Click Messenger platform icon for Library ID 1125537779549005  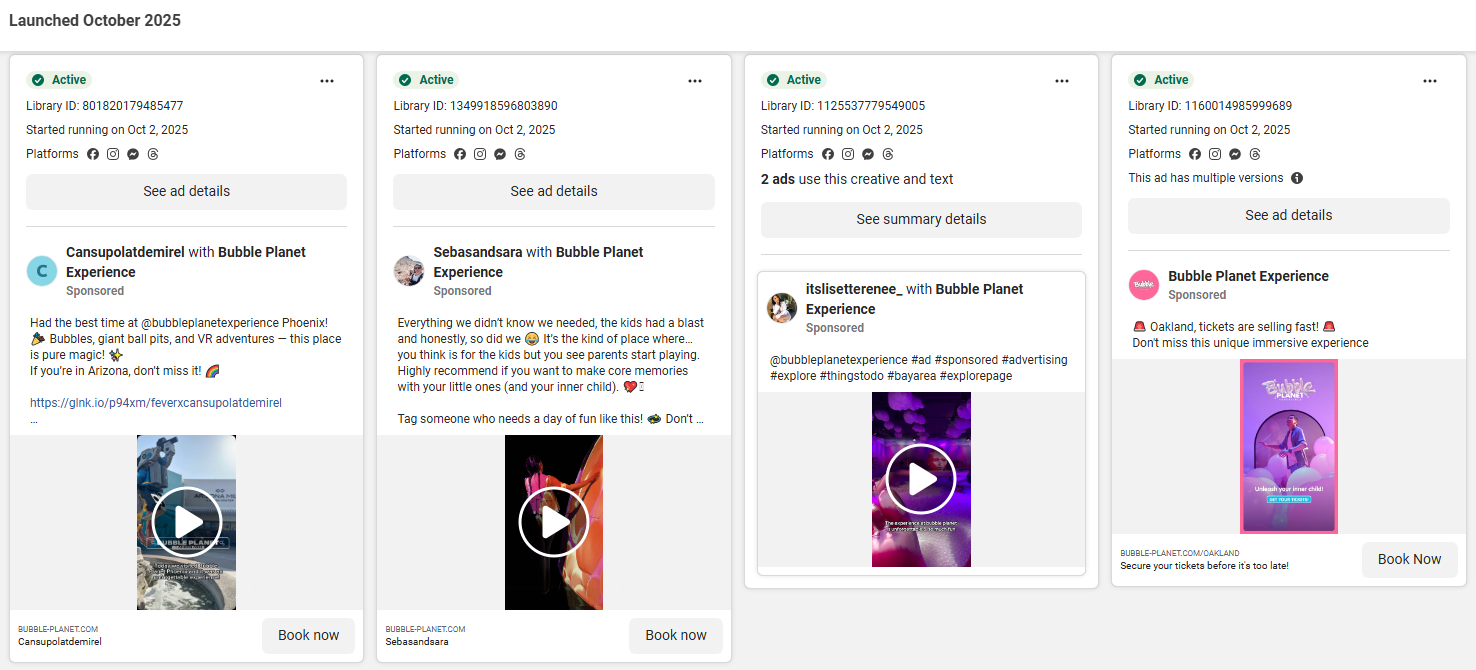point(868,154)
